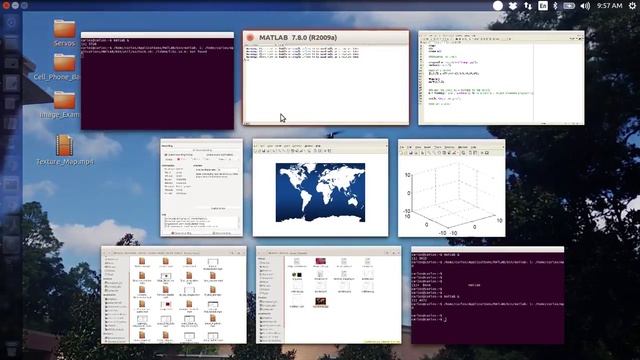Select the MATLAB 7.8.0 (R2009a) command window thumbnail
Viewport: 640px width, 360px height.
[326, 78]
